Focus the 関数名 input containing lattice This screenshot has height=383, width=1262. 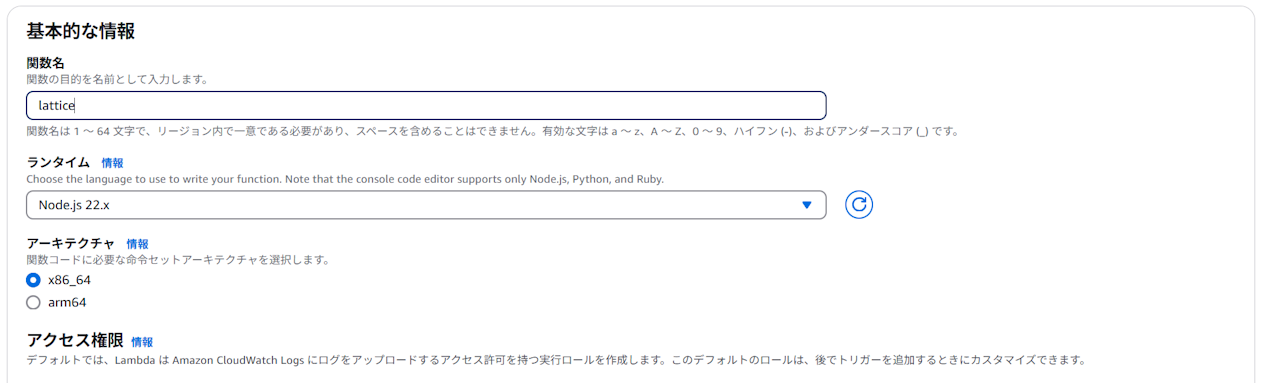426,105
